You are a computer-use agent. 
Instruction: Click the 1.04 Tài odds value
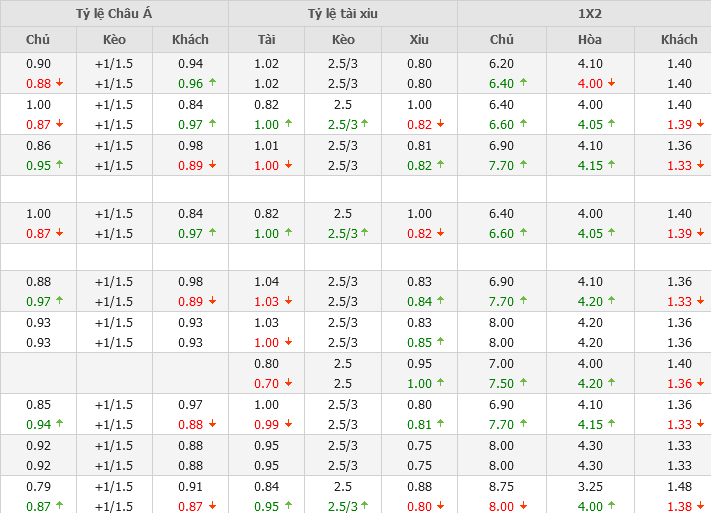click(266, 282)
